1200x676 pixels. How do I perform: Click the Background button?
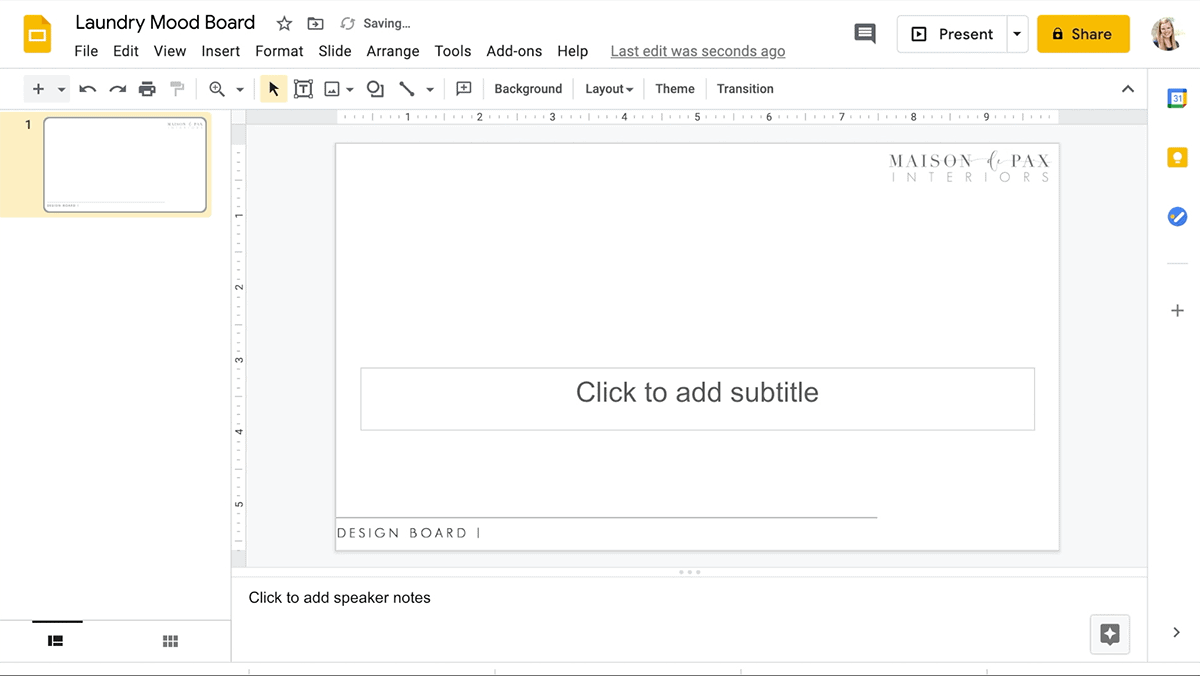[528, 89]
